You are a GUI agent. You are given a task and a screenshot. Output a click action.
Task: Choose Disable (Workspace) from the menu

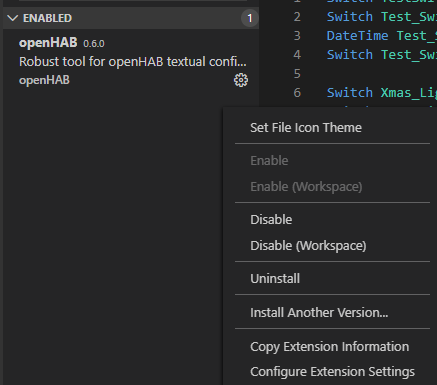click(308, 246)
